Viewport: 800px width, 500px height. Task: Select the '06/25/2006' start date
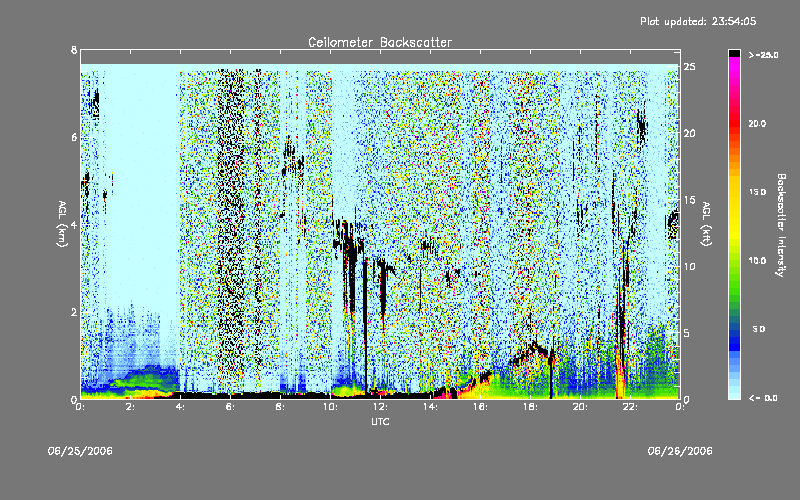[x=80, y=451]
